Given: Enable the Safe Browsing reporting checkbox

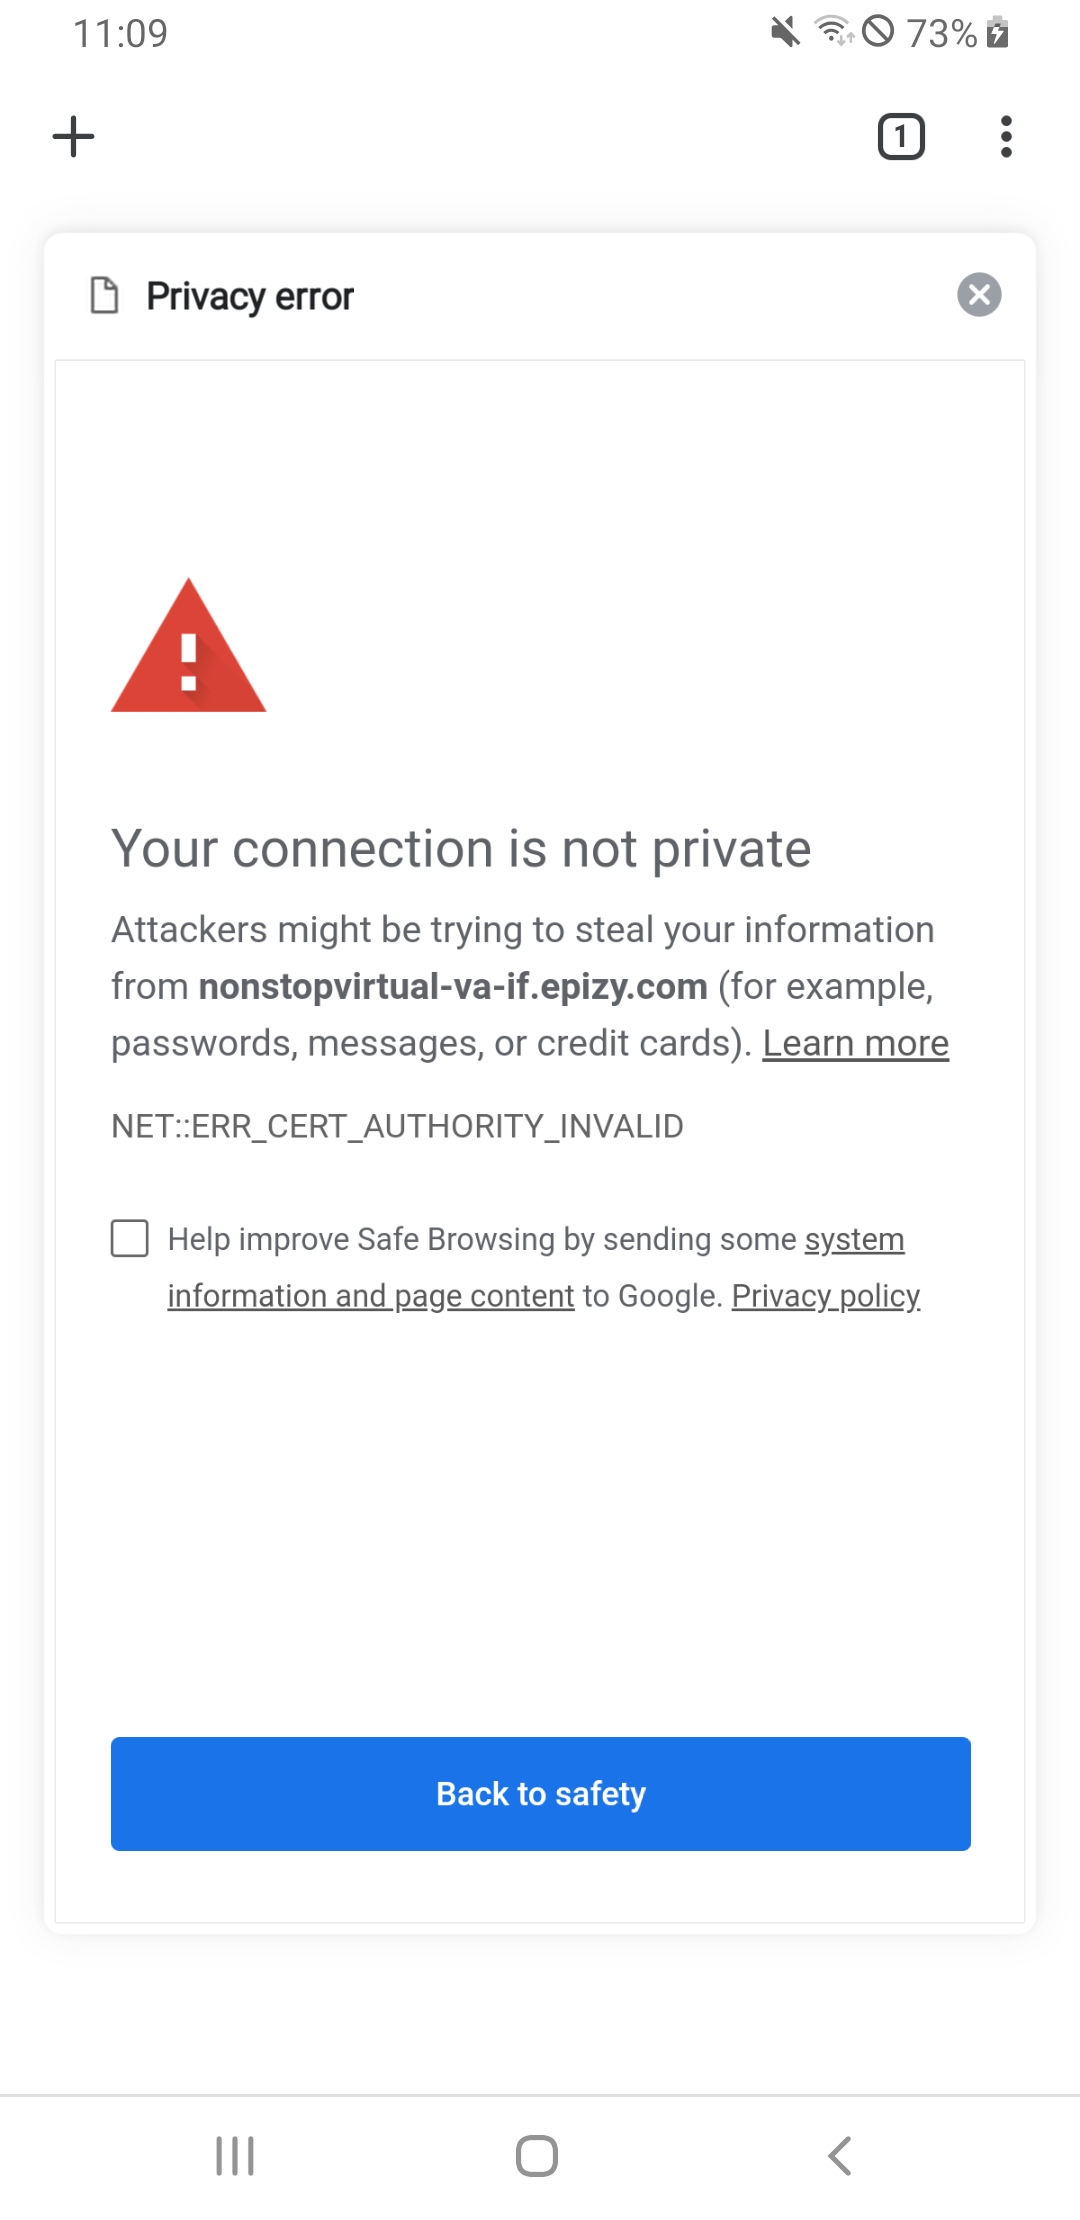Looking at the screenshot, I should pyautogui.click(x=130, y=1238).
